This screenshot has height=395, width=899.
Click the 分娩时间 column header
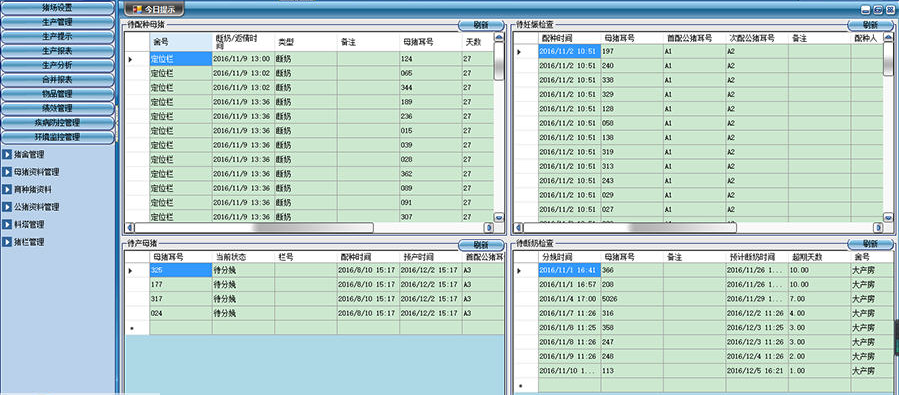[x=569, y=257]
